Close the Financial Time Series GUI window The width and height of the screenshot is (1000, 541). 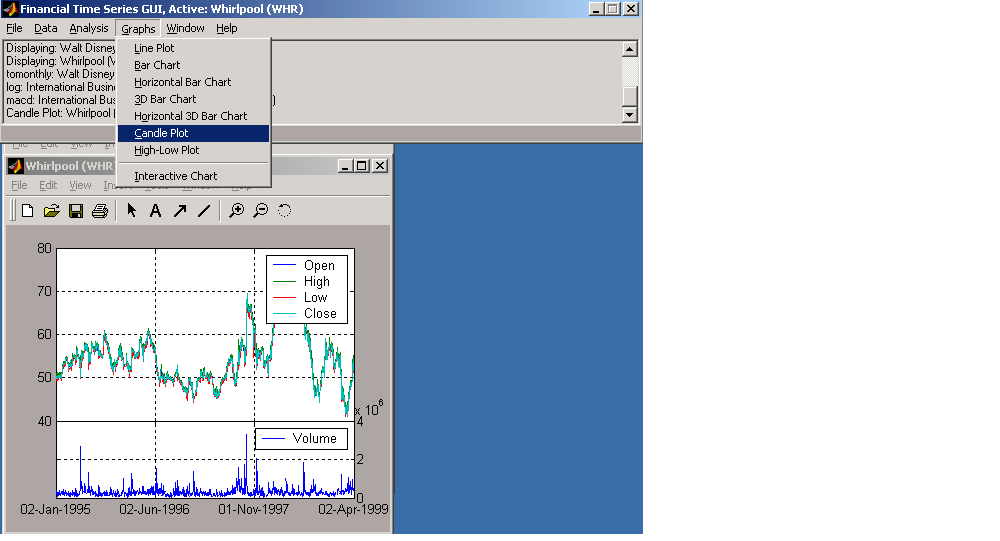[x=631, y=9]
